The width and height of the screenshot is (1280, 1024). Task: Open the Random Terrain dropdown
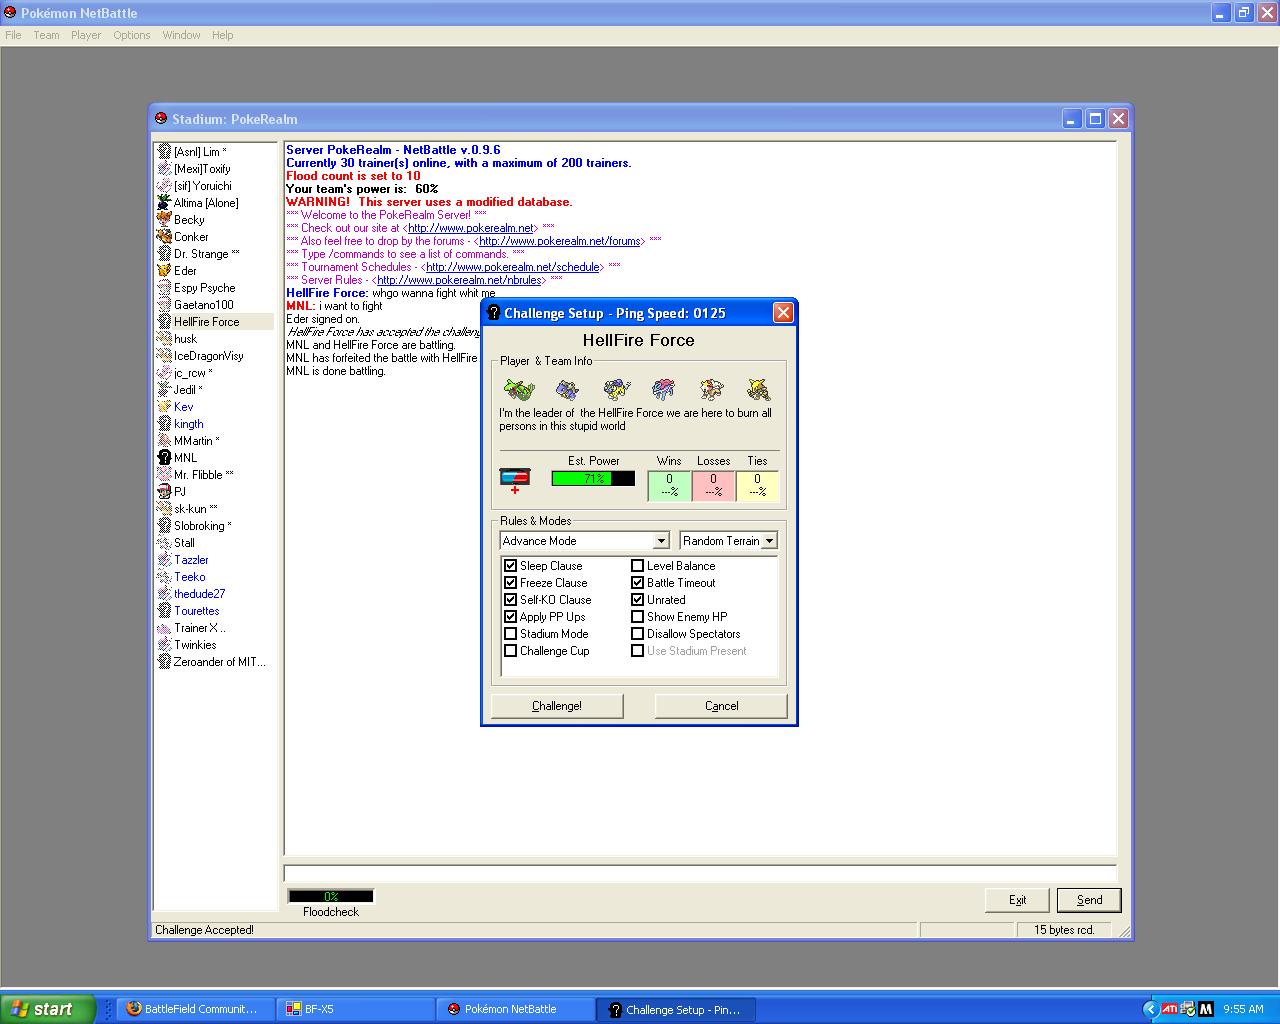point(769,541)
